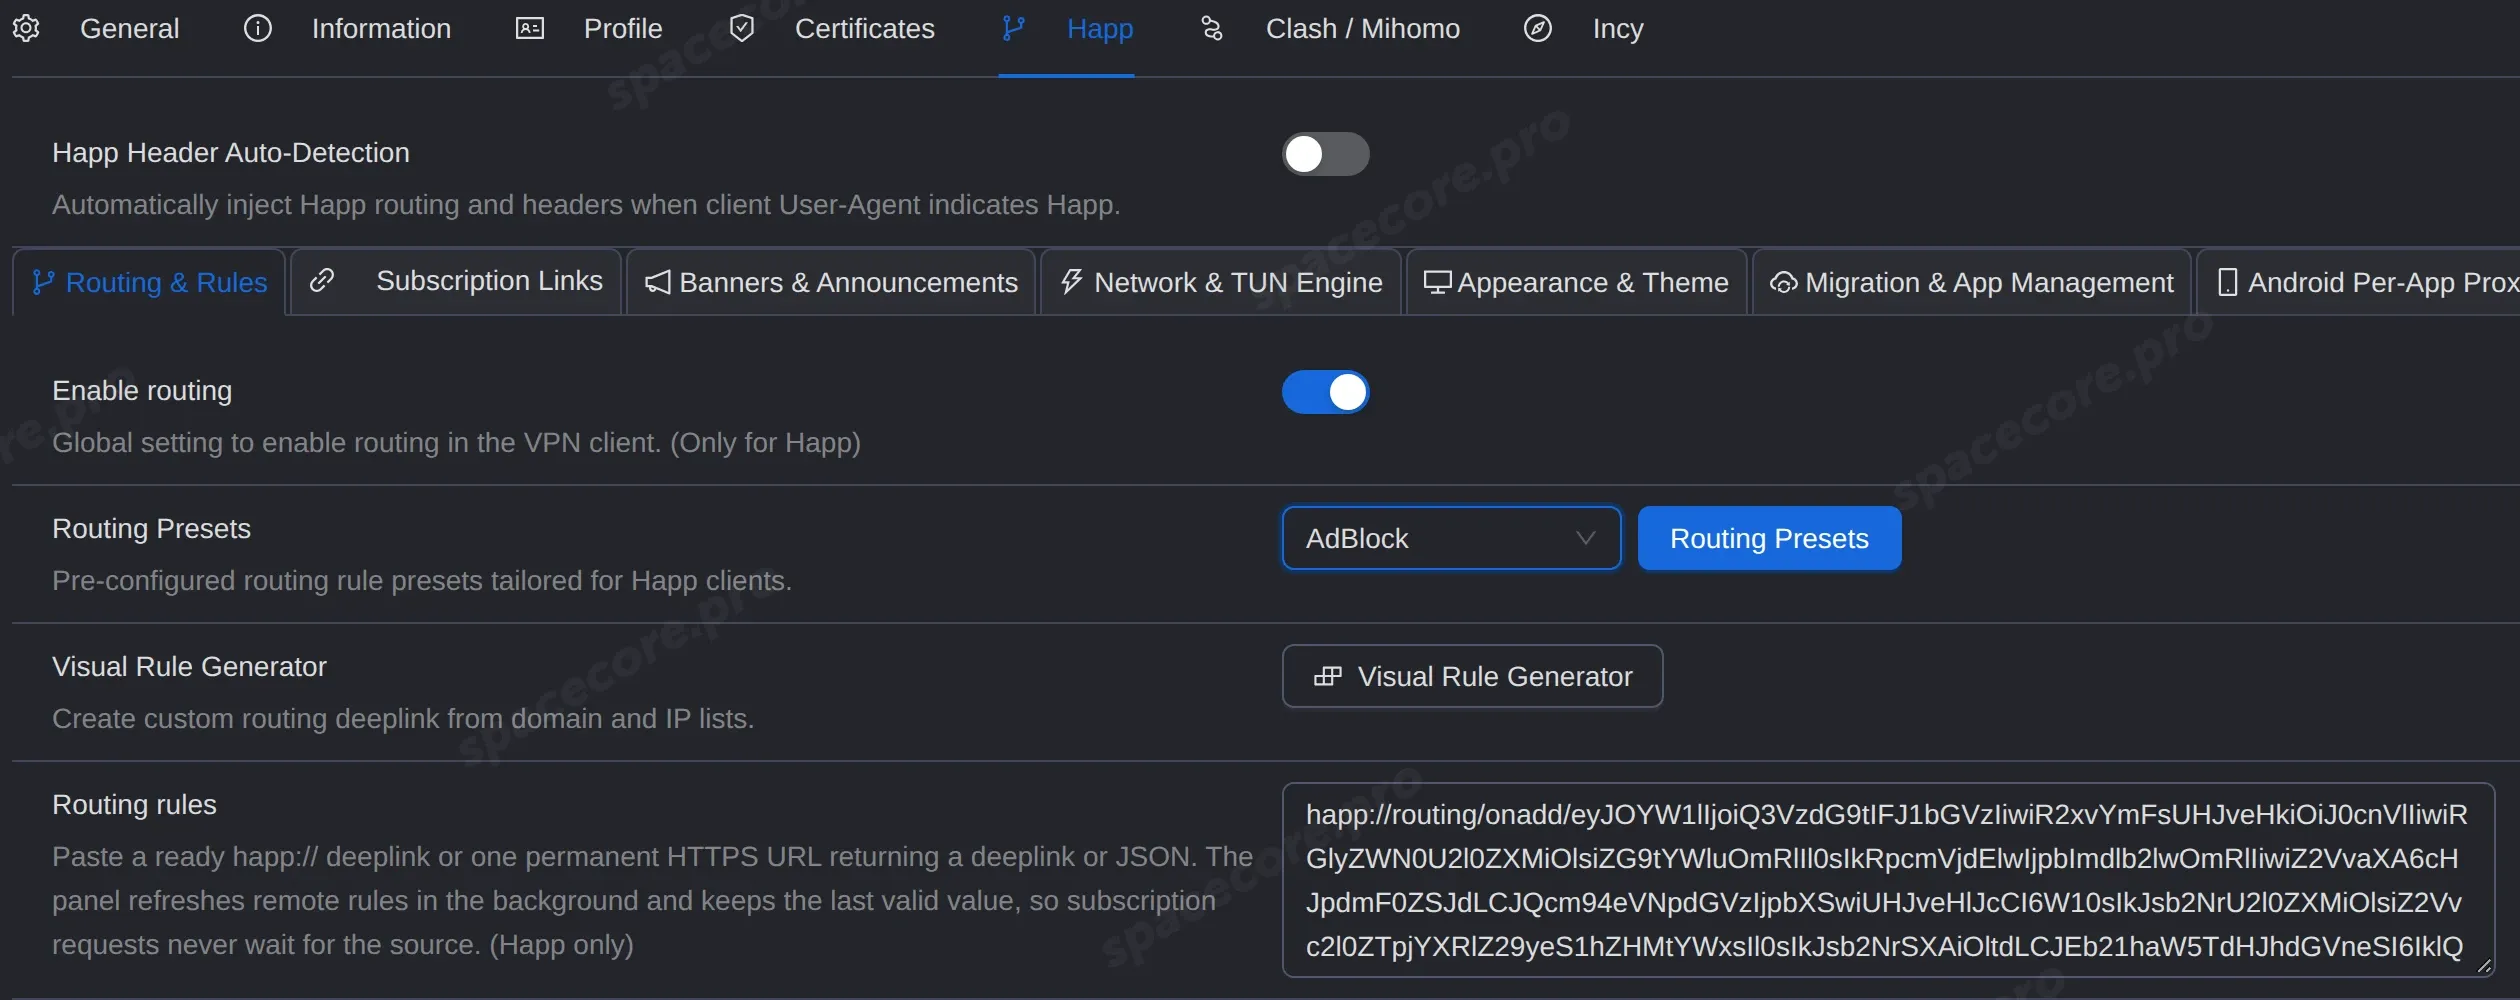
Task: Open Migration & App Management sub-tab
Action: (x=1971, y=282)
